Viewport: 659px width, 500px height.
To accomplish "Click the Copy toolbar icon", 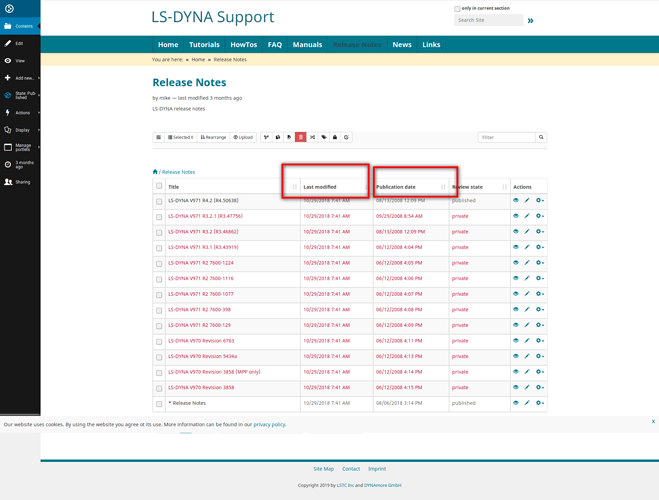I will [278, 137].
